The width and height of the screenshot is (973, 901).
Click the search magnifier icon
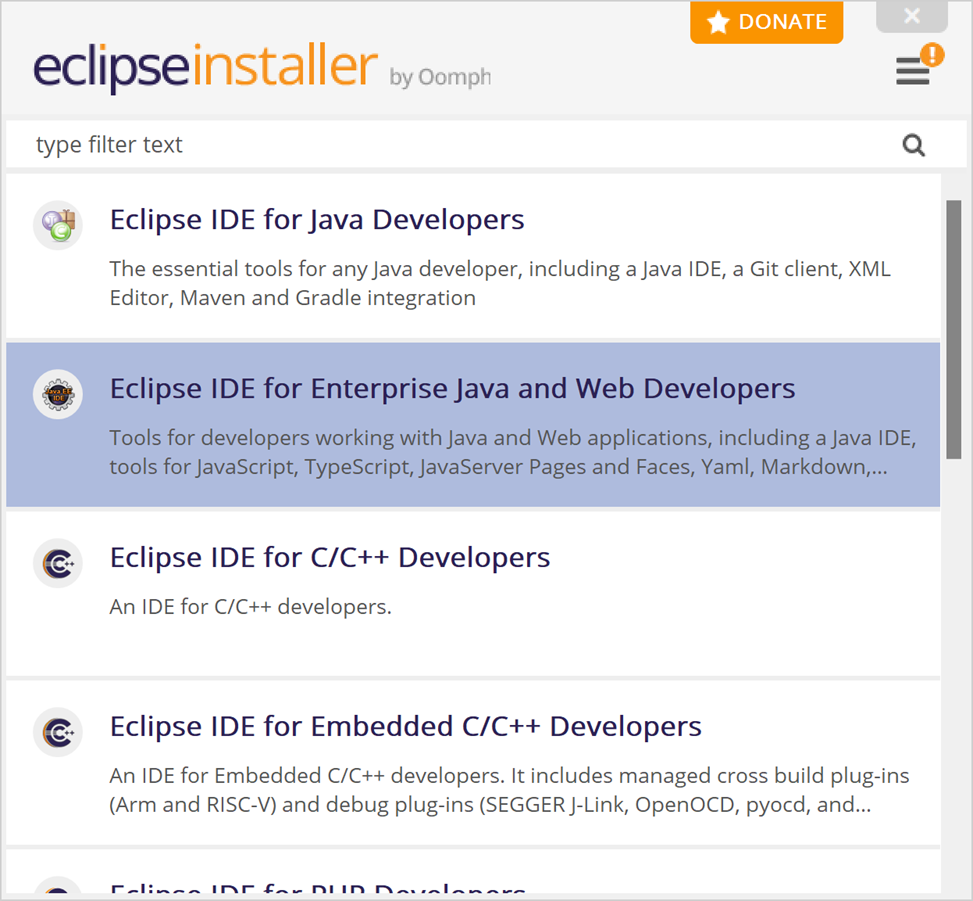pos(913,145)
